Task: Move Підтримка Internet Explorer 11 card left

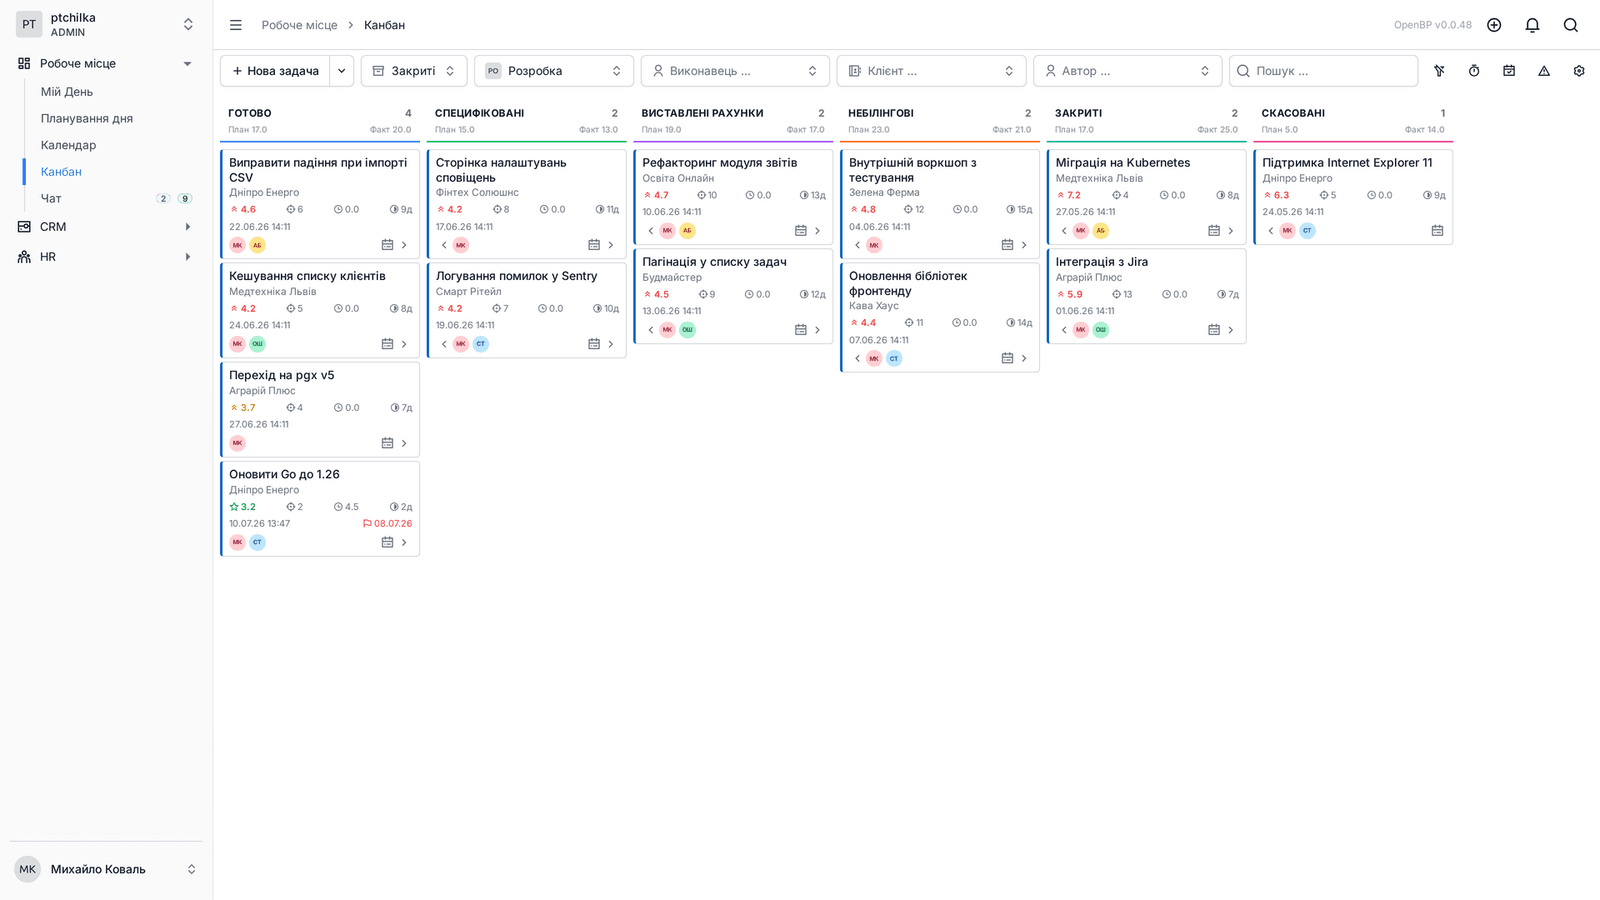Action: coord(1271,230)
